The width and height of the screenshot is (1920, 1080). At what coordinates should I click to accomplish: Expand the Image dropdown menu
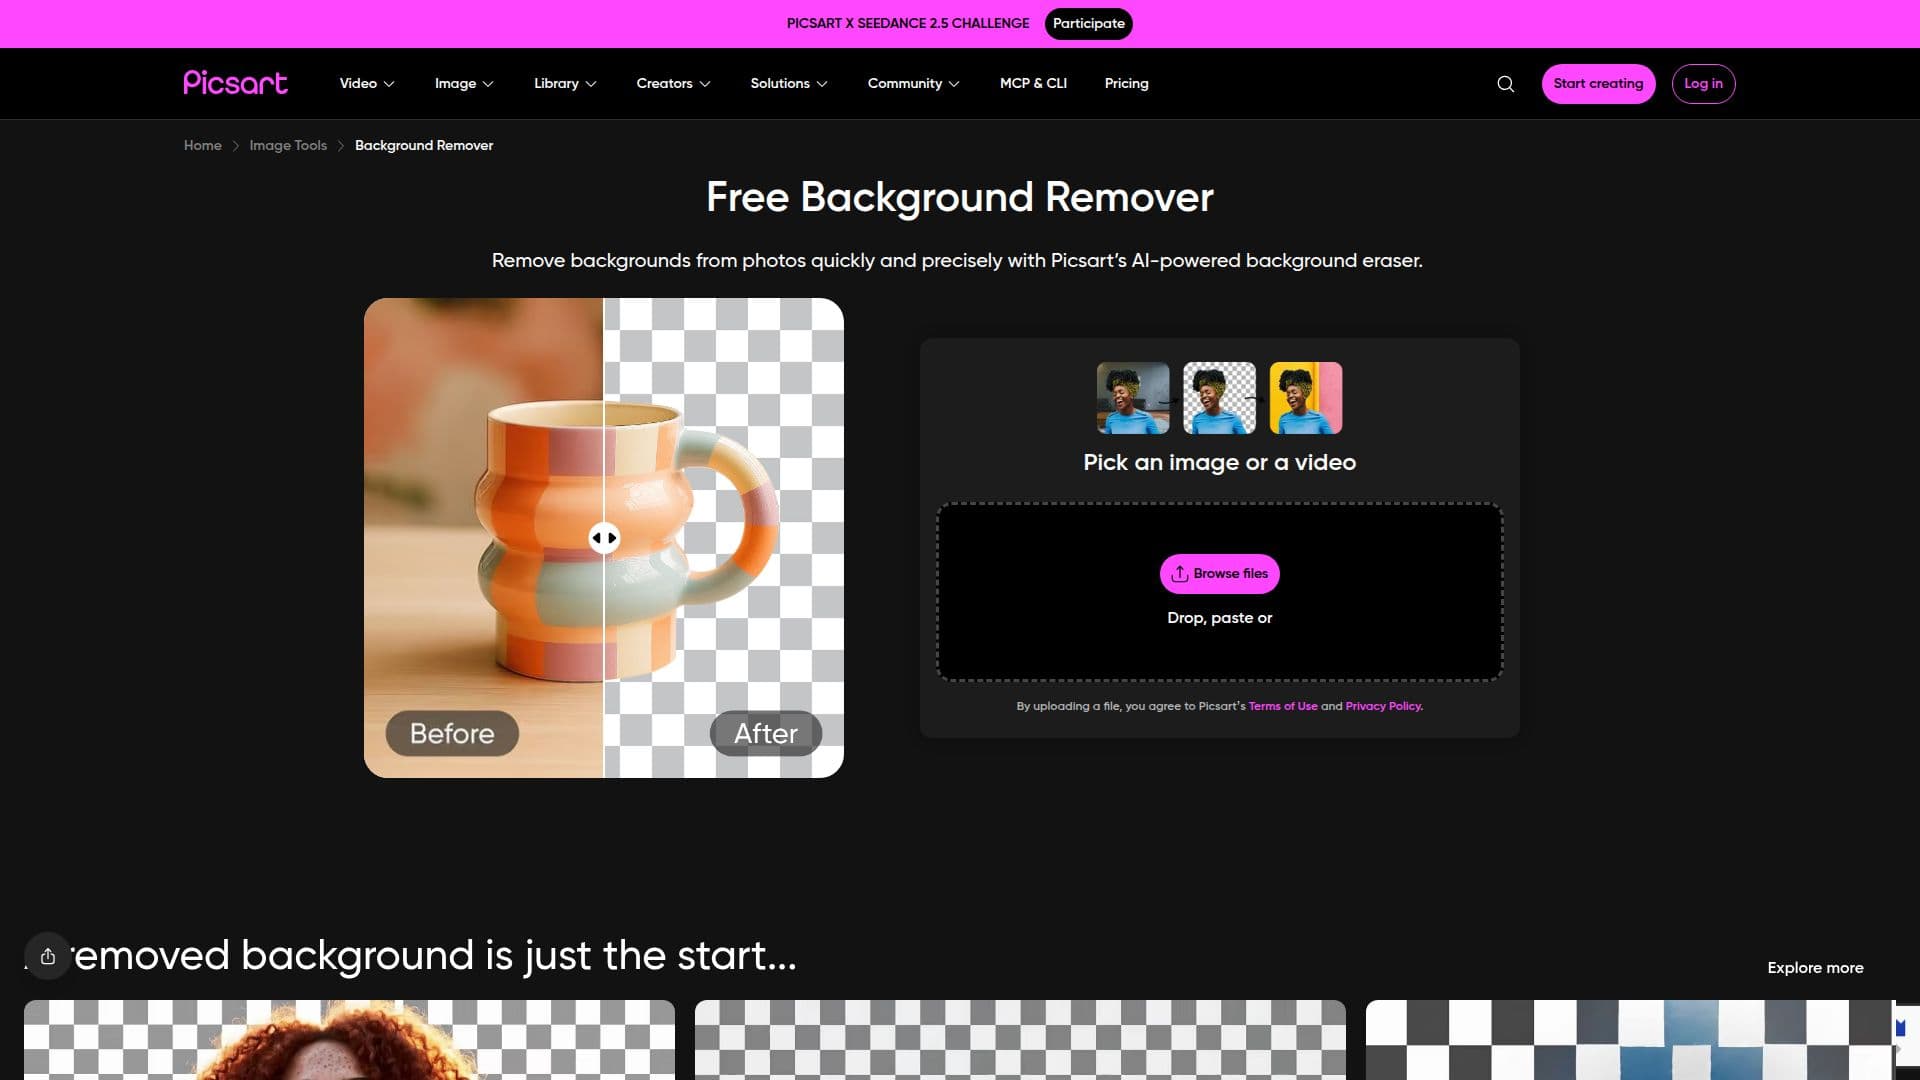[464, 83]
